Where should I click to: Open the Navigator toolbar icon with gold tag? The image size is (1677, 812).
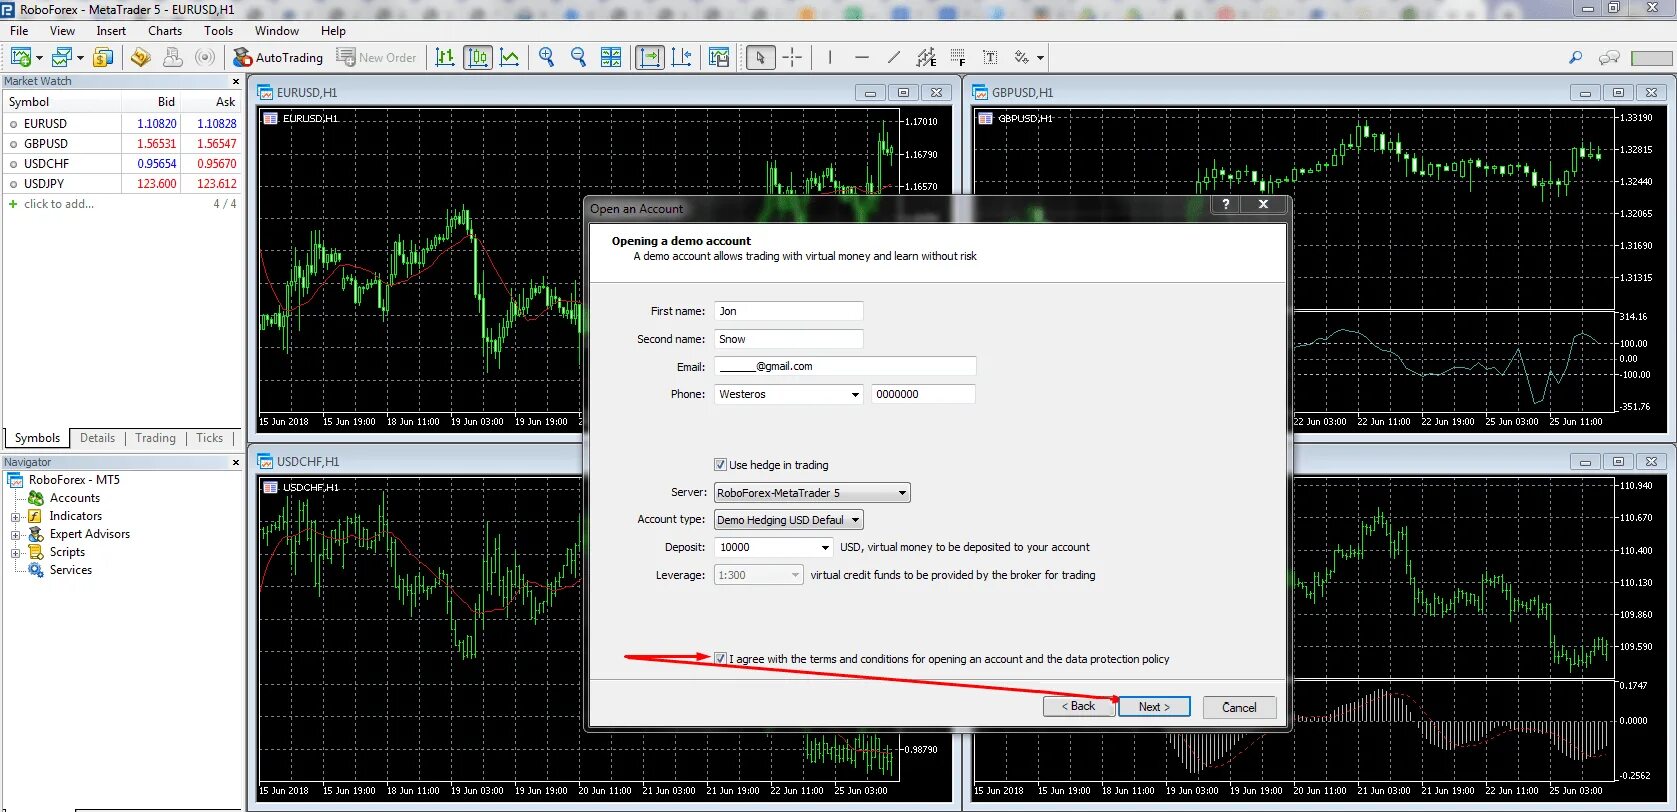pyautogui.click(x=141, y=58)
